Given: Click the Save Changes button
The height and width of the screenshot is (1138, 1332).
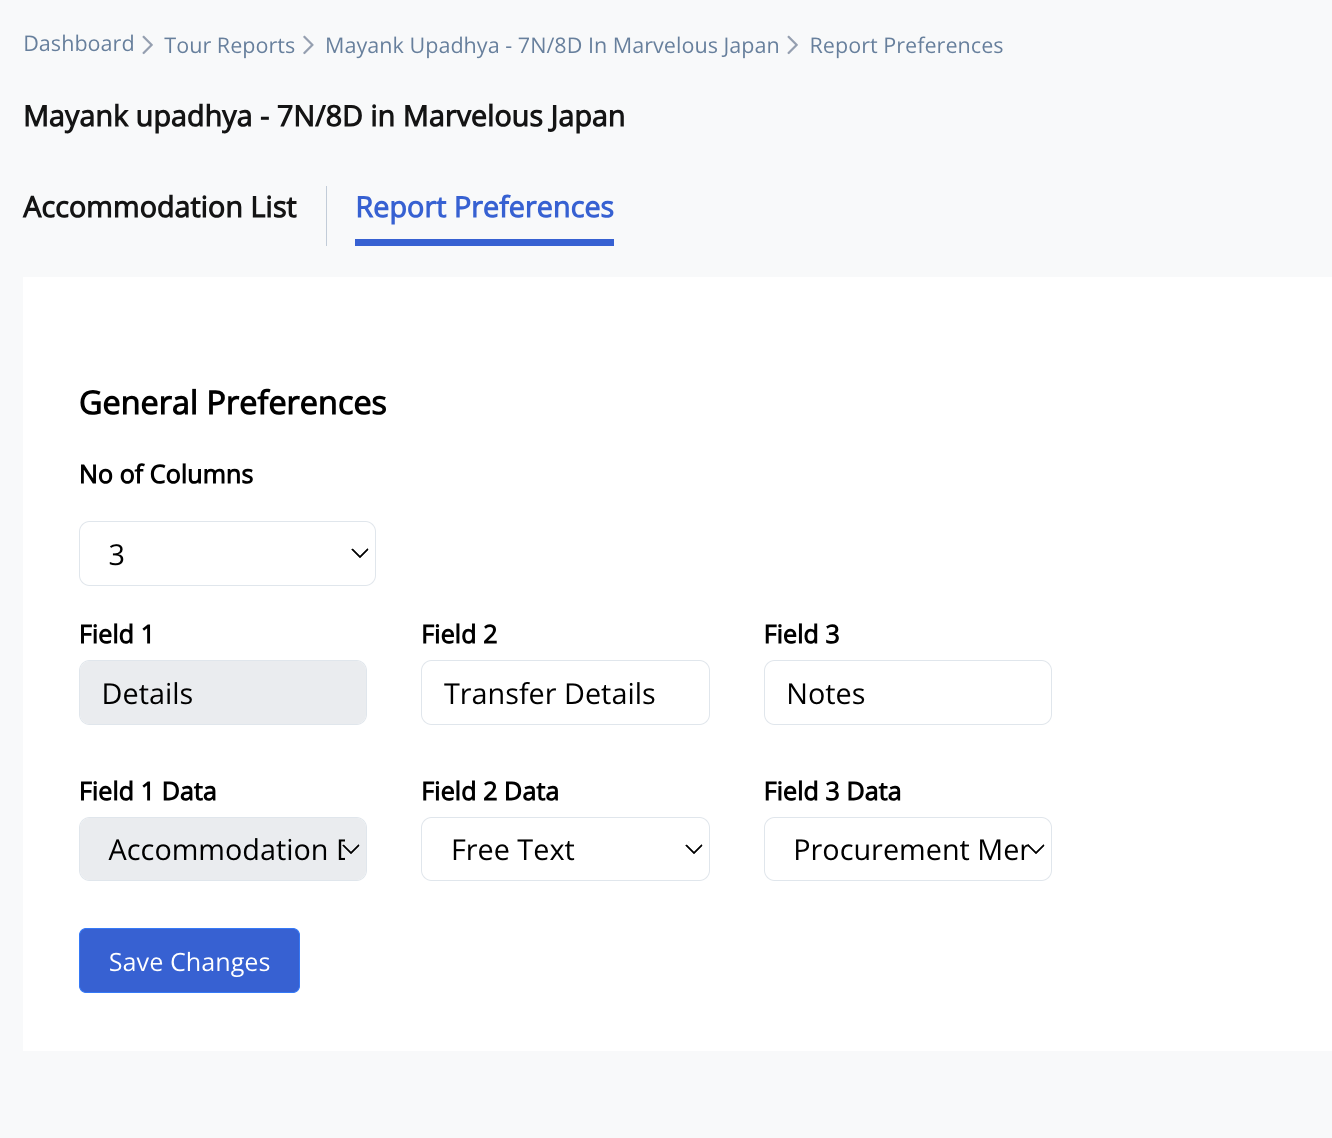Looking at the screenshot, I should click(x=189, y=961).
